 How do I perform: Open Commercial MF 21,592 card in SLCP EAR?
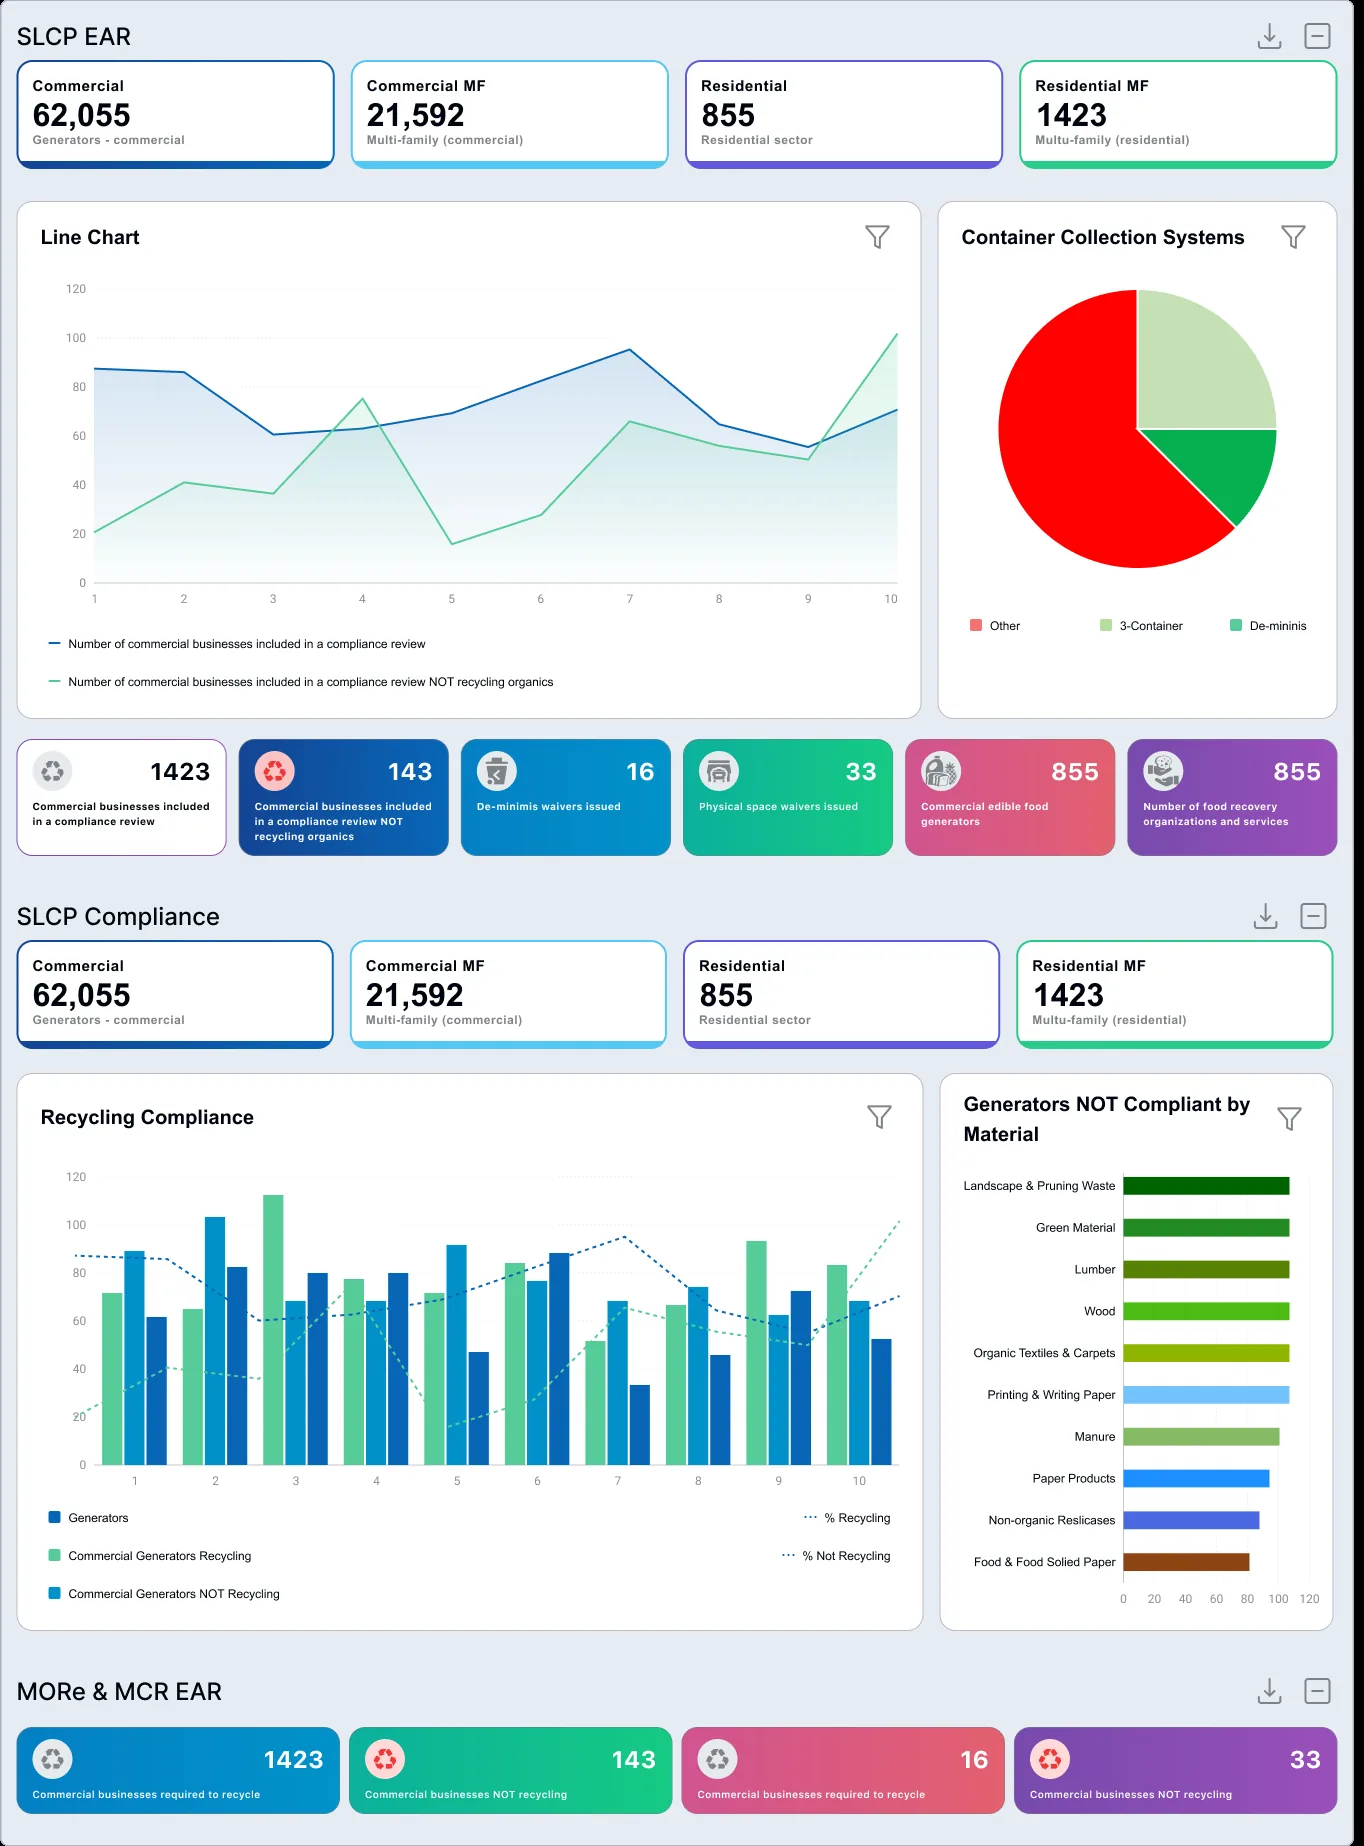click(510, 115)
